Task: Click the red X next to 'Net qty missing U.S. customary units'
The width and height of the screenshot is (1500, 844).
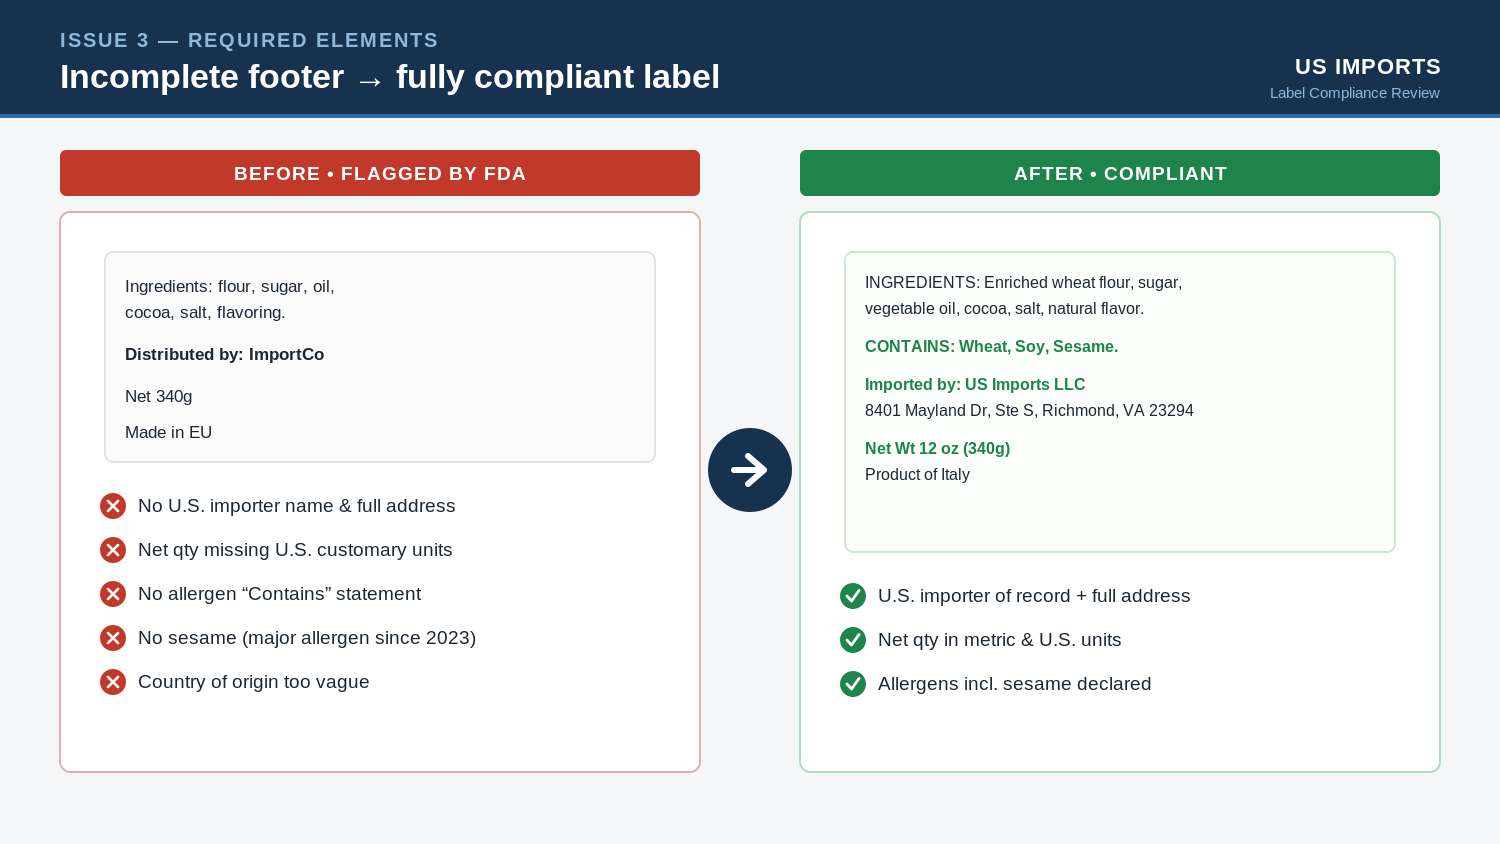Action: point(113,550)
